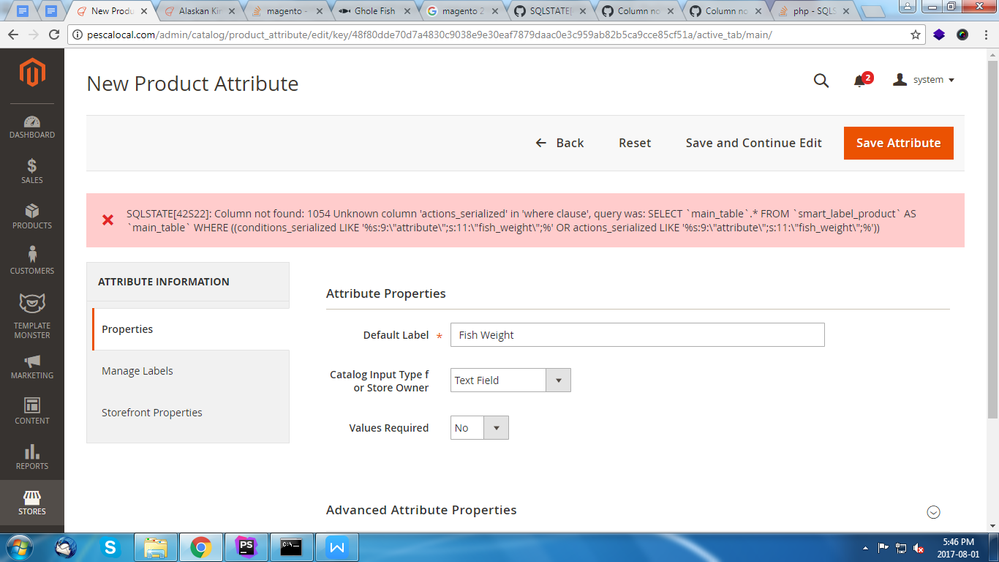Open the Products sidebar icon
999x562 pixels.
click(x=32, y=215)
